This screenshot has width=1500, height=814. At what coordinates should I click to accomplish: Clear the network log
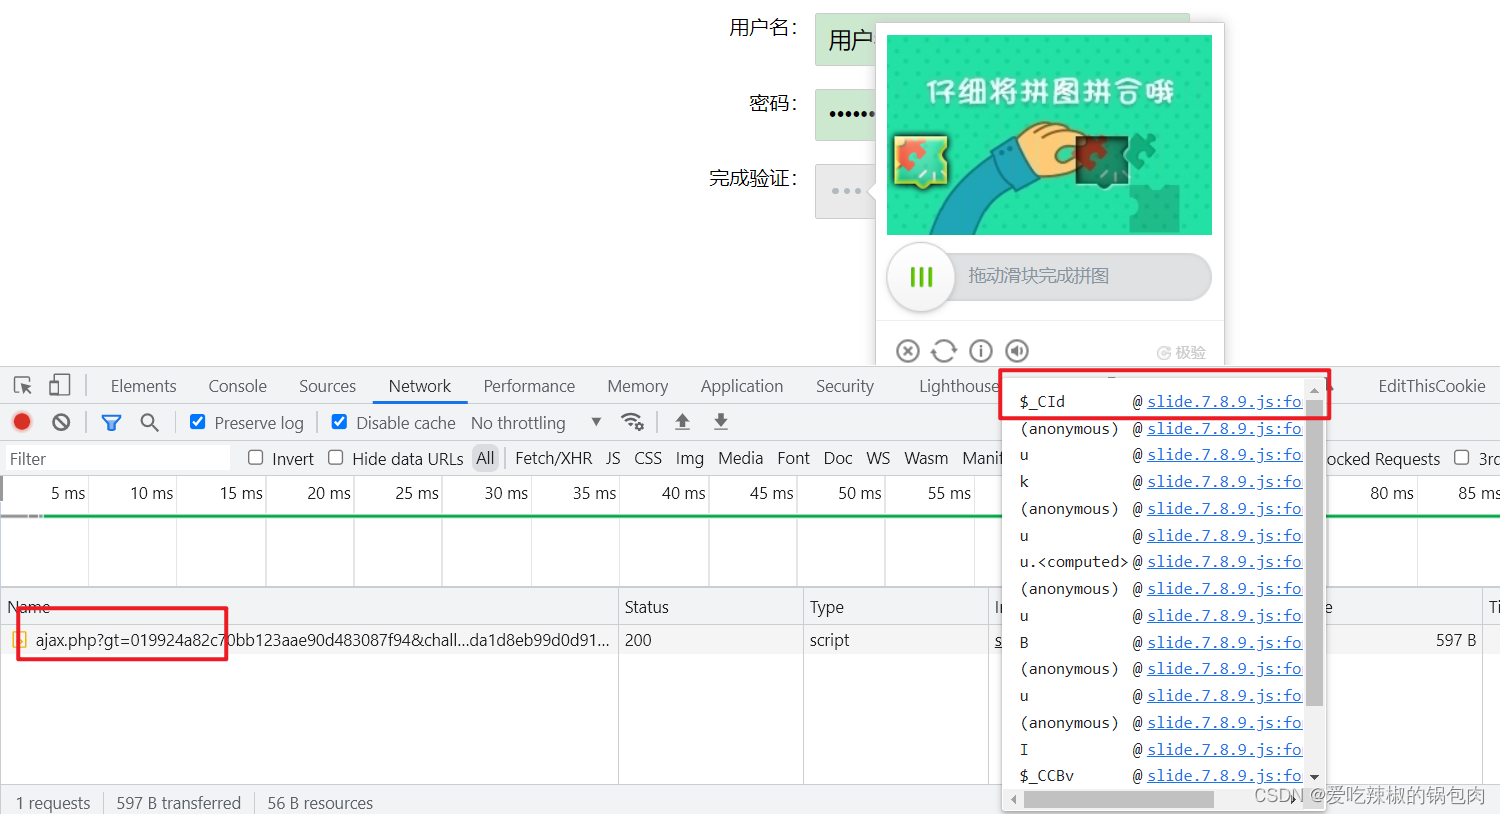61,422
